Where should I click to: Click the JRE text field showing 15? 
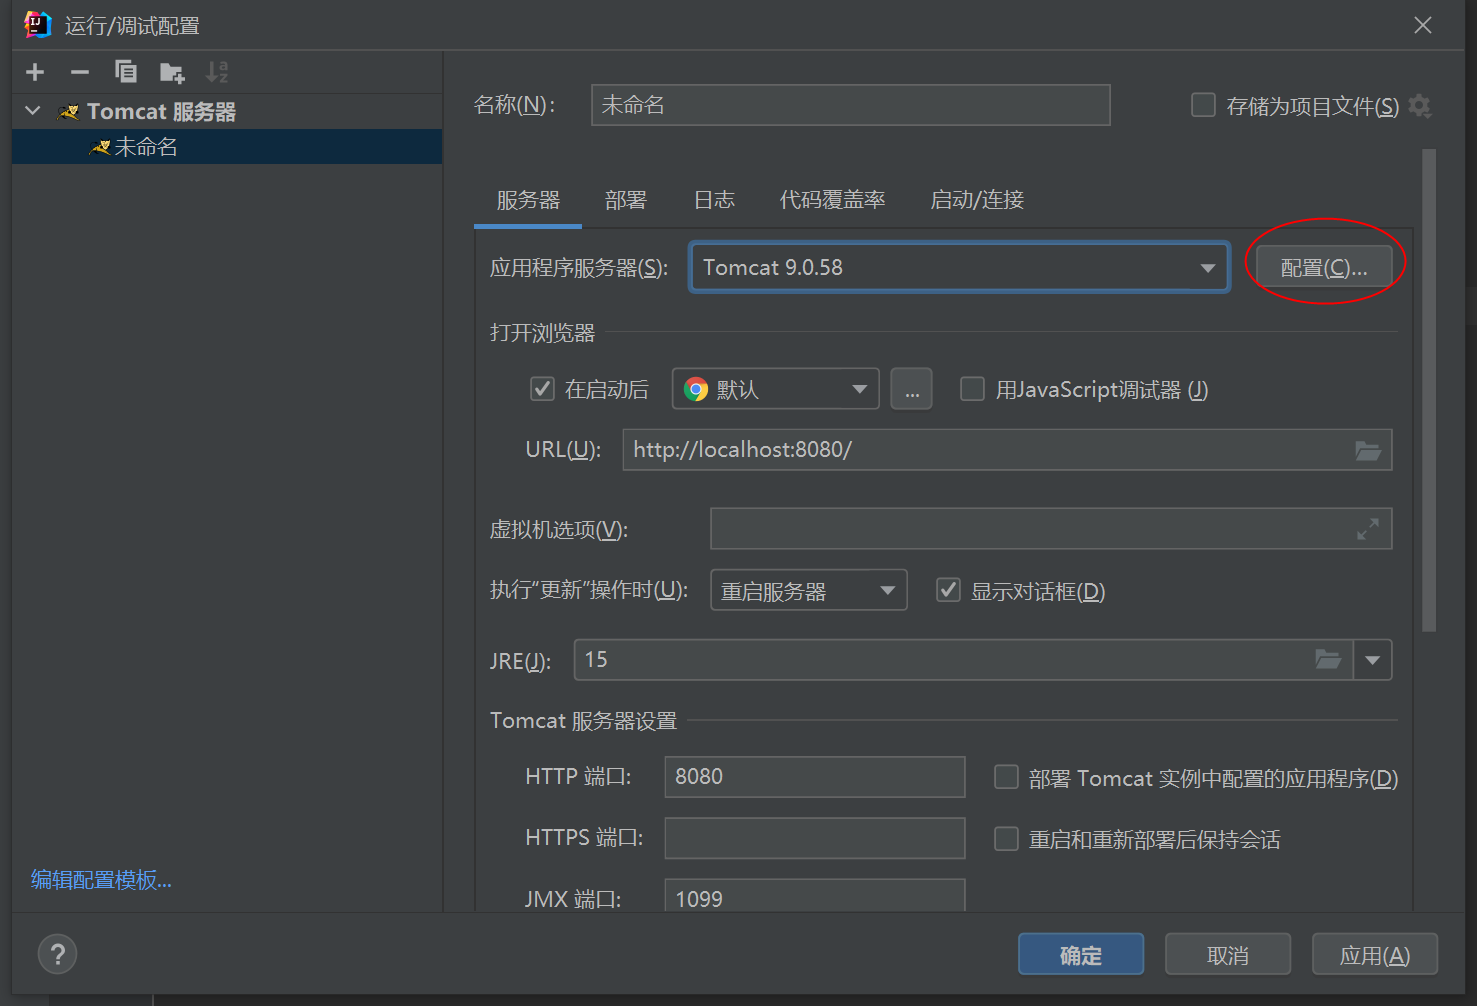pos(963,660)
